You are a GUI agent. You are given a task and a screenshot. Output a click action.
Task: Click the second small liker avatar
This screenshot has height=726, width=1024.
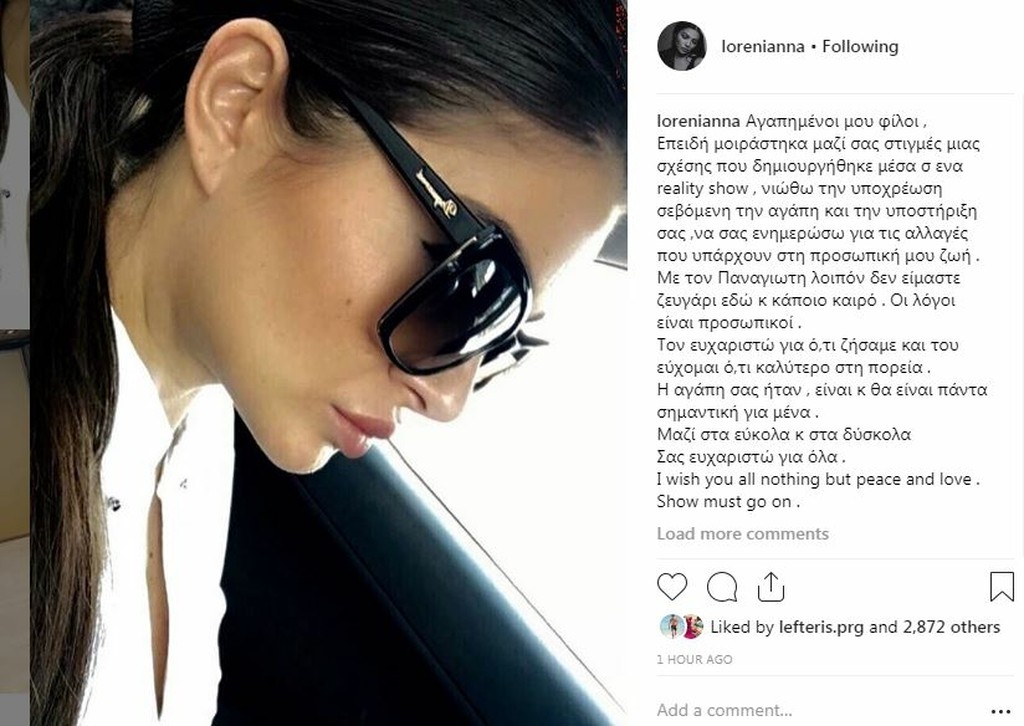[692, 626]
